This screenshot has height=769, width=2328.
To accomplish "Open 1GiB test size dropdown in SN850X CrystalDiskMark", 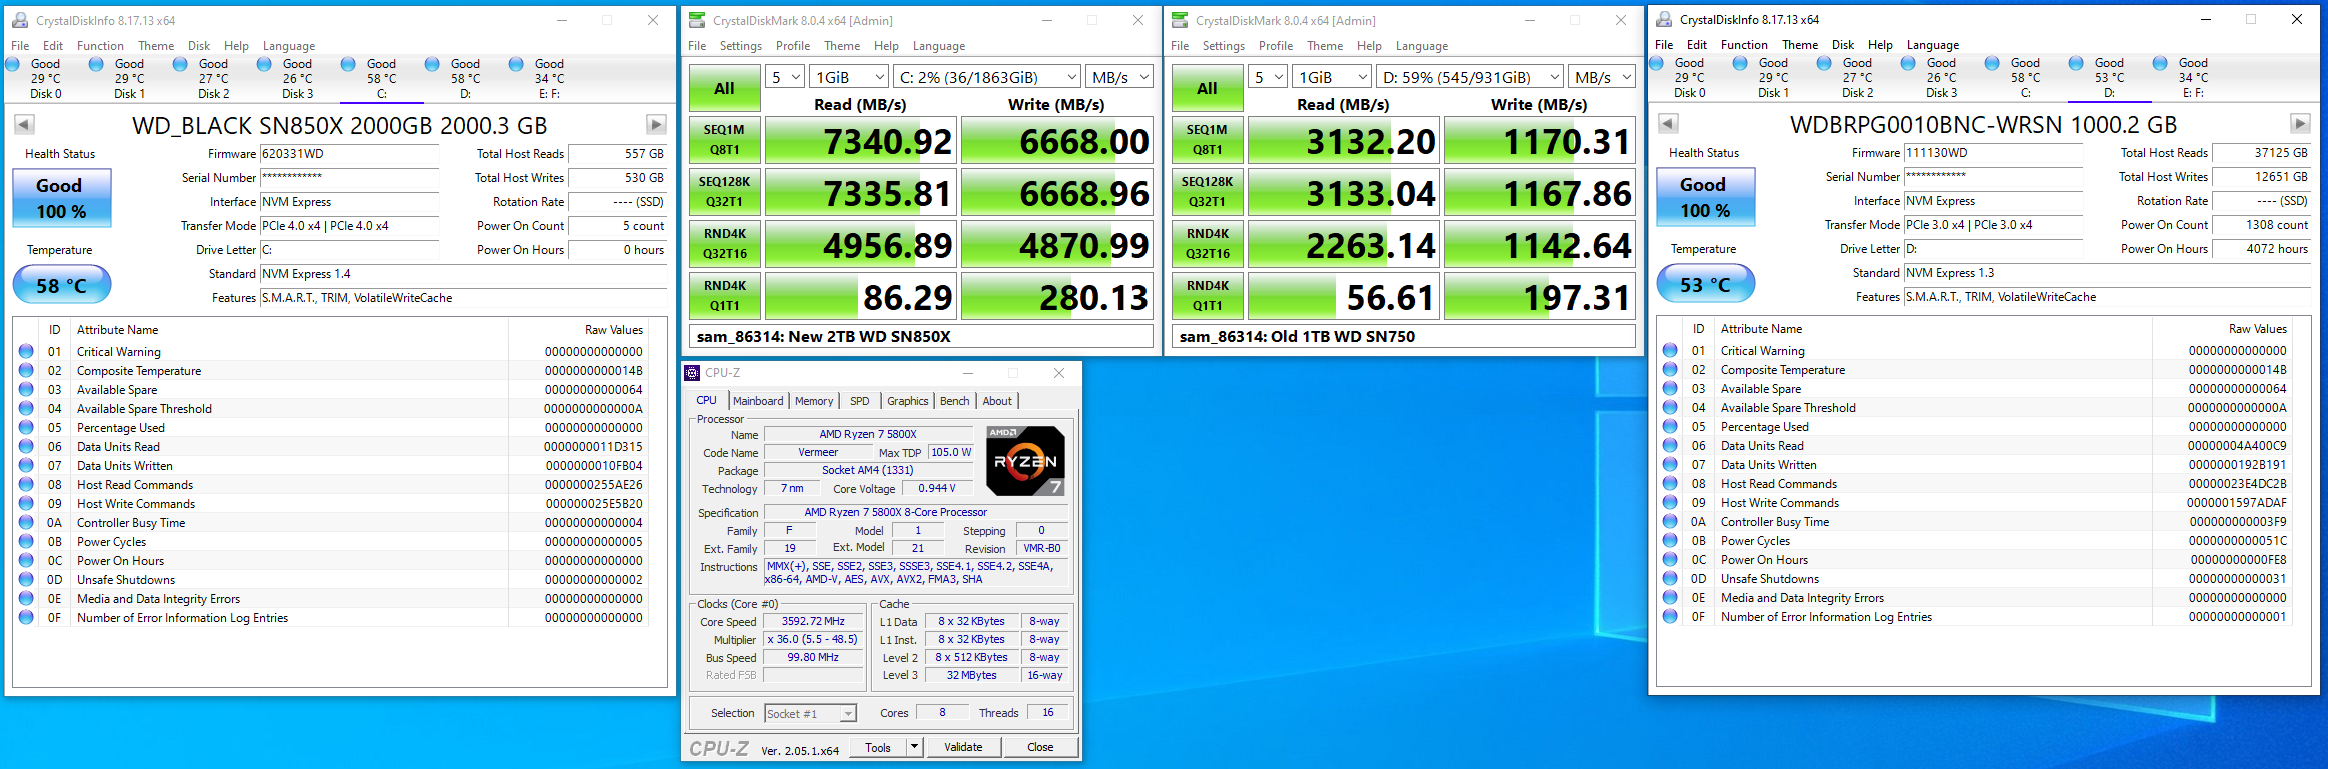I will 849,77.
